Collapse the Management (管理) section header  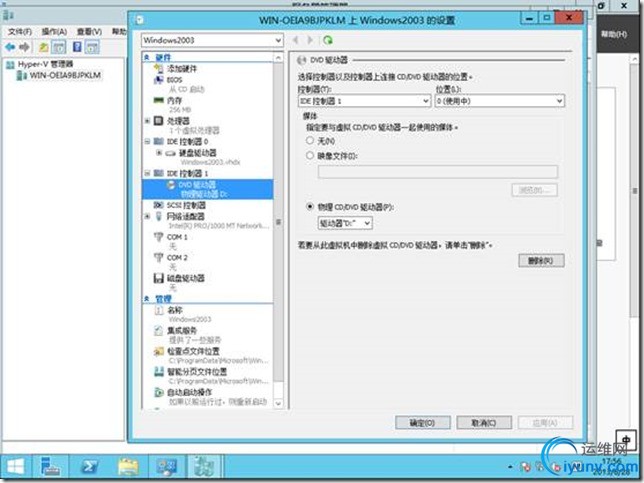click(147, 299)
